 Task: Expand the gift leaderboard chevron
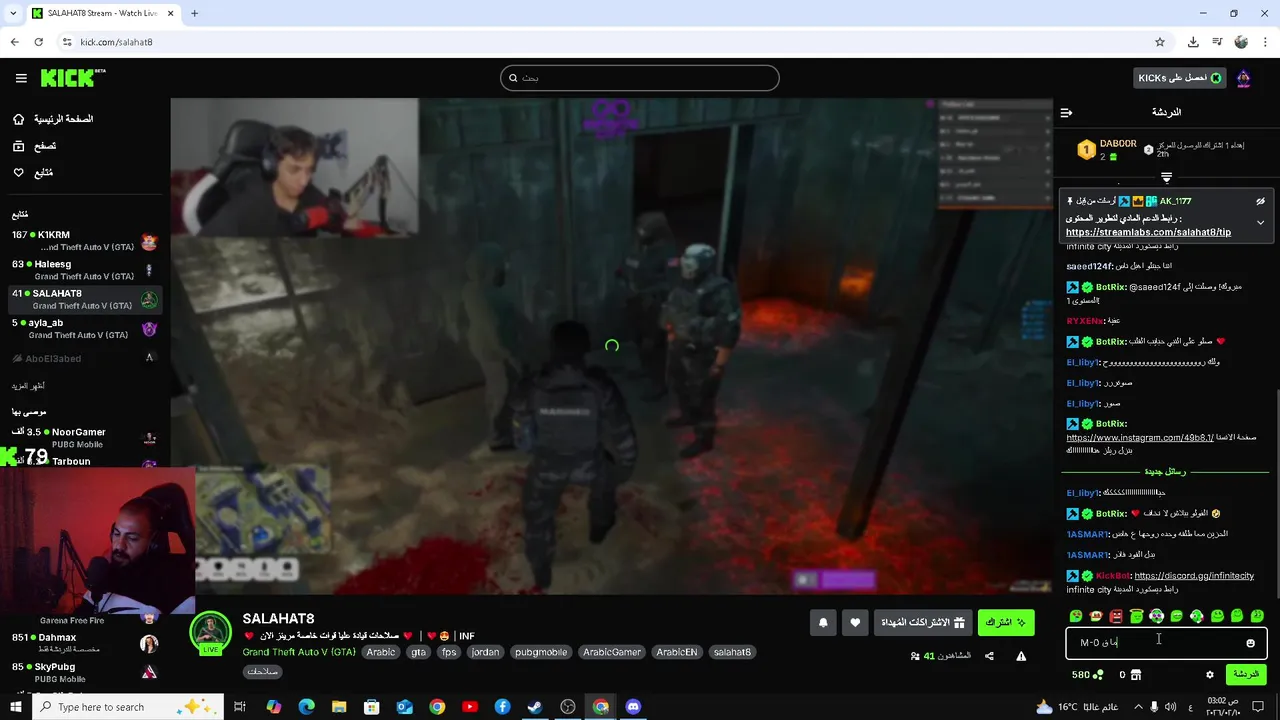[1166, 178]
